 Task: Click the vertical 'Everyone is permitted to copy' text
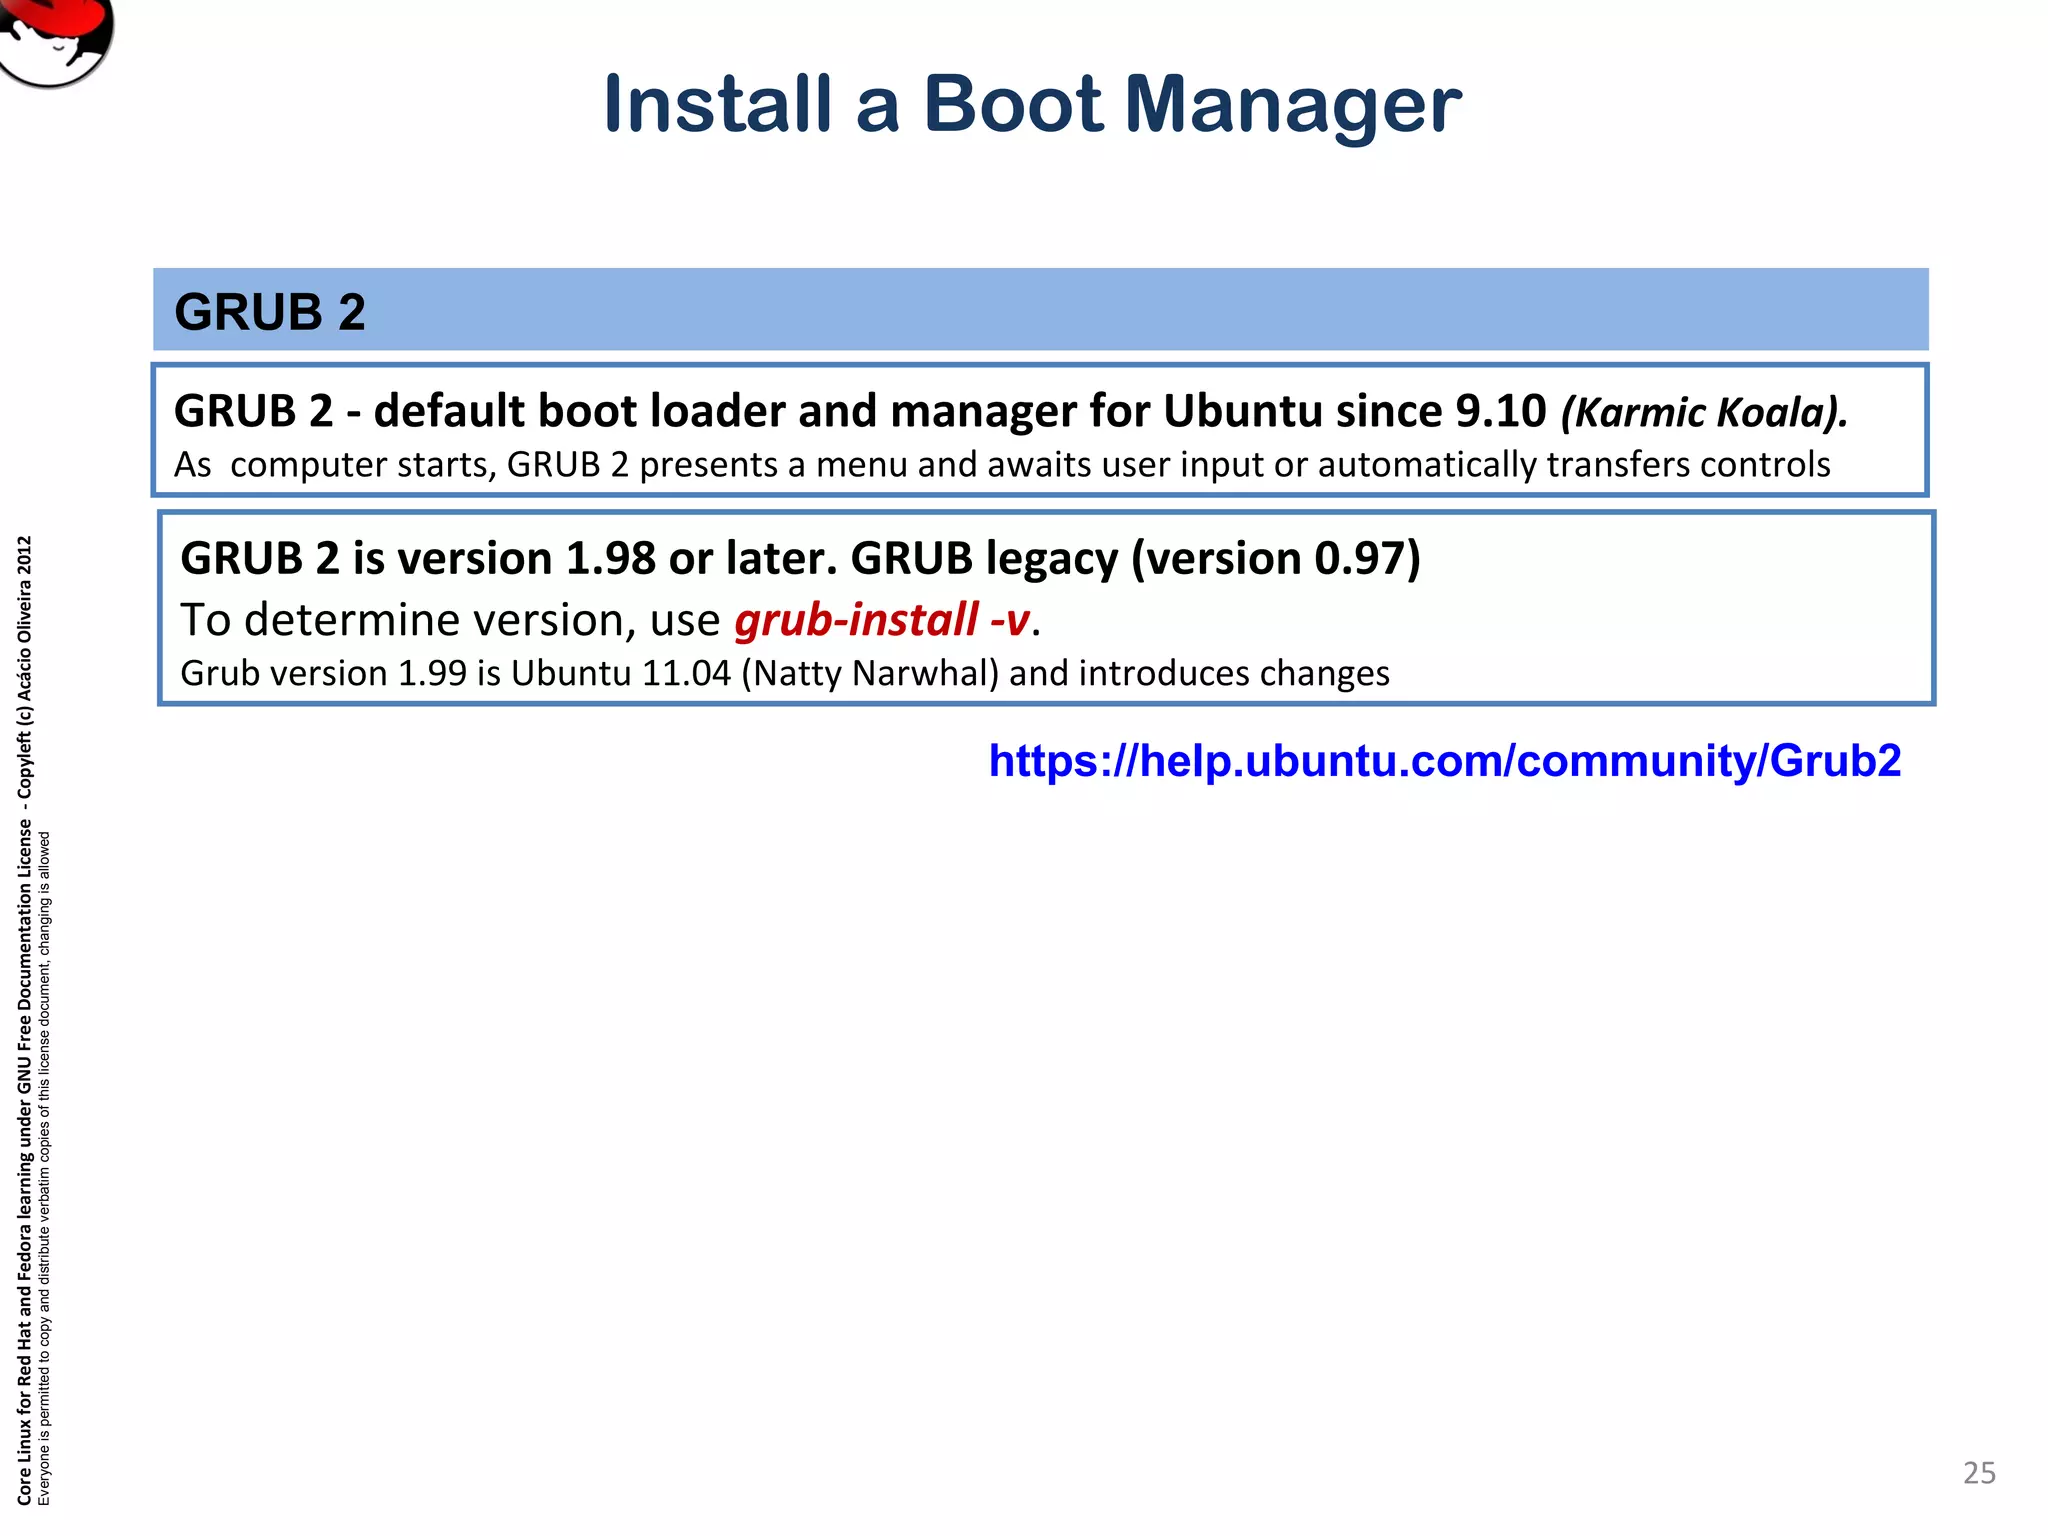point(44,1168)
